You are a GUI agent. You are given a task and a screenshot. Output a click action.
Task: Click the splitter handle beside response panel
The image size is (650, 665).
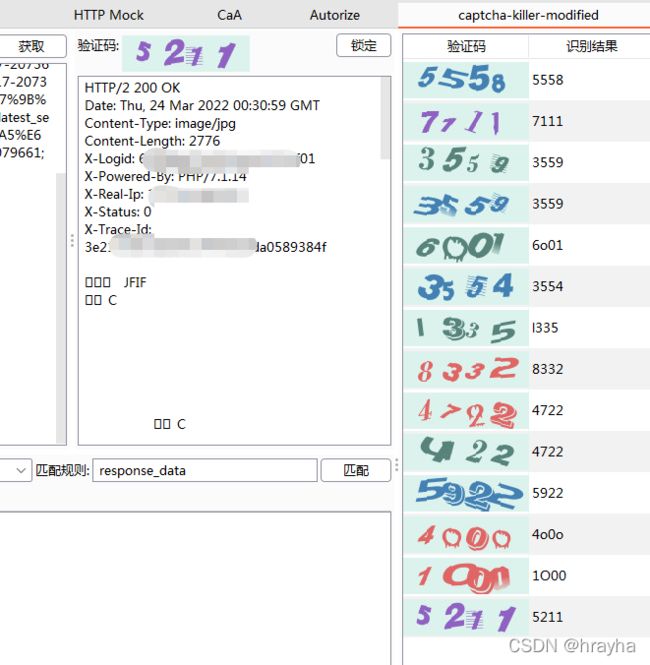[72, 240]
